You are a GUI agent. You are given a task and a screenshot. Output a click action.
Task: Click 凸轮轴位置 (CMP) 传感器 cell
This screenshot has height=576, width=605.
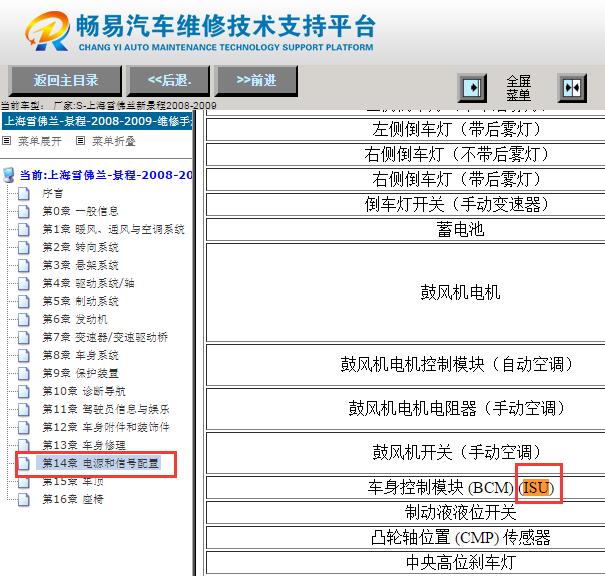pyautogui.click(x=406, y=538)
